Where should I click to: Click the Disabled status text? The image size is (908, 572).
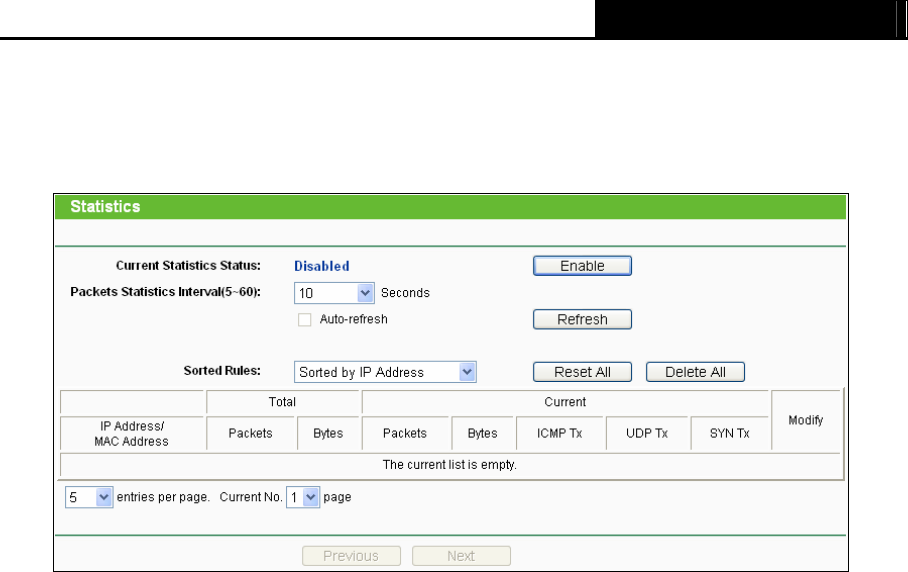coord(321,266)
